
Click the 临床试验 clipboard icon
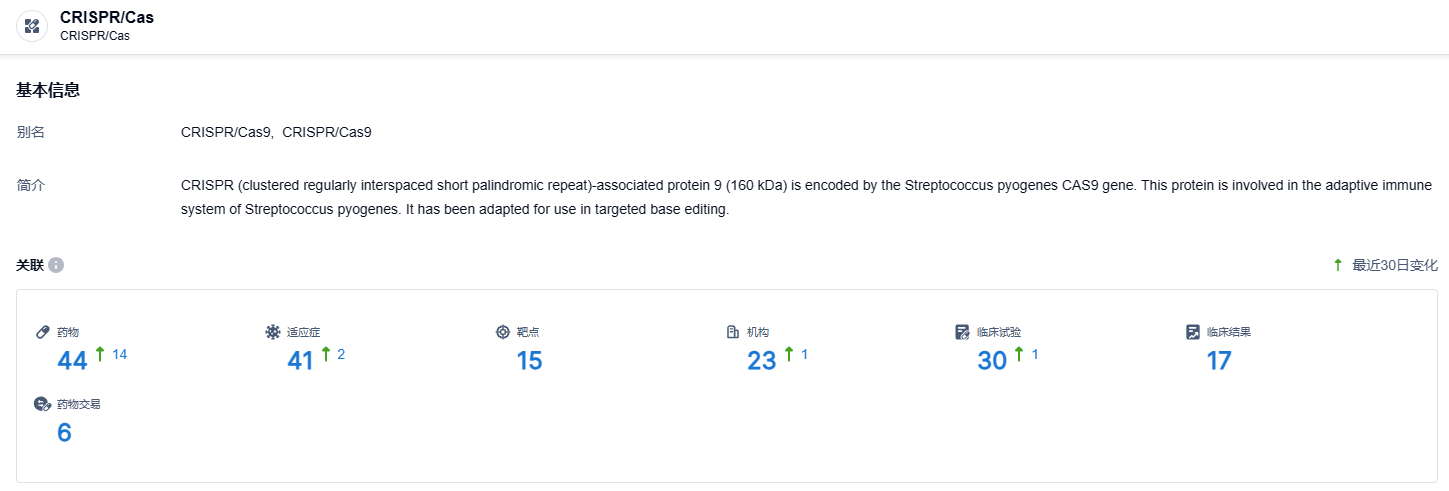tap(963, 332)
